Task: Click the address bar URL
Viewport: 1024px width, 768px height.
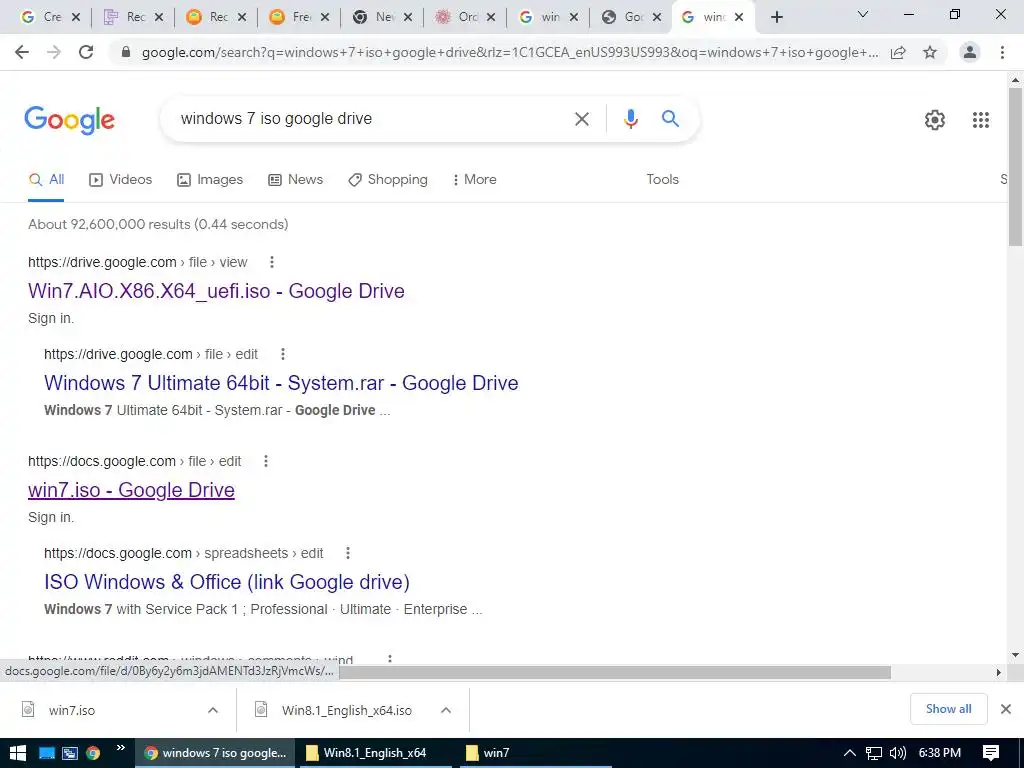Action: pyautogui.click(x=509, y=52)
